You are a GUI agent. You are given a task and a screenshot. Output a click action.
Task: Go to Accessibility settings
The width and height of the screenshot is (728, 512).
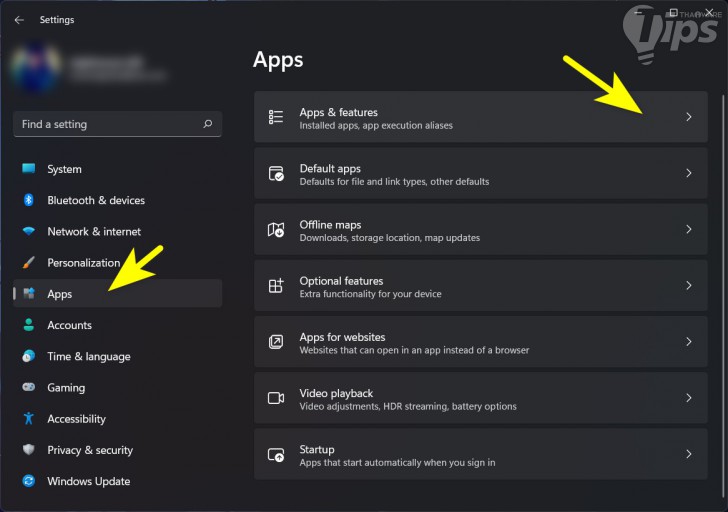[117, 418]
